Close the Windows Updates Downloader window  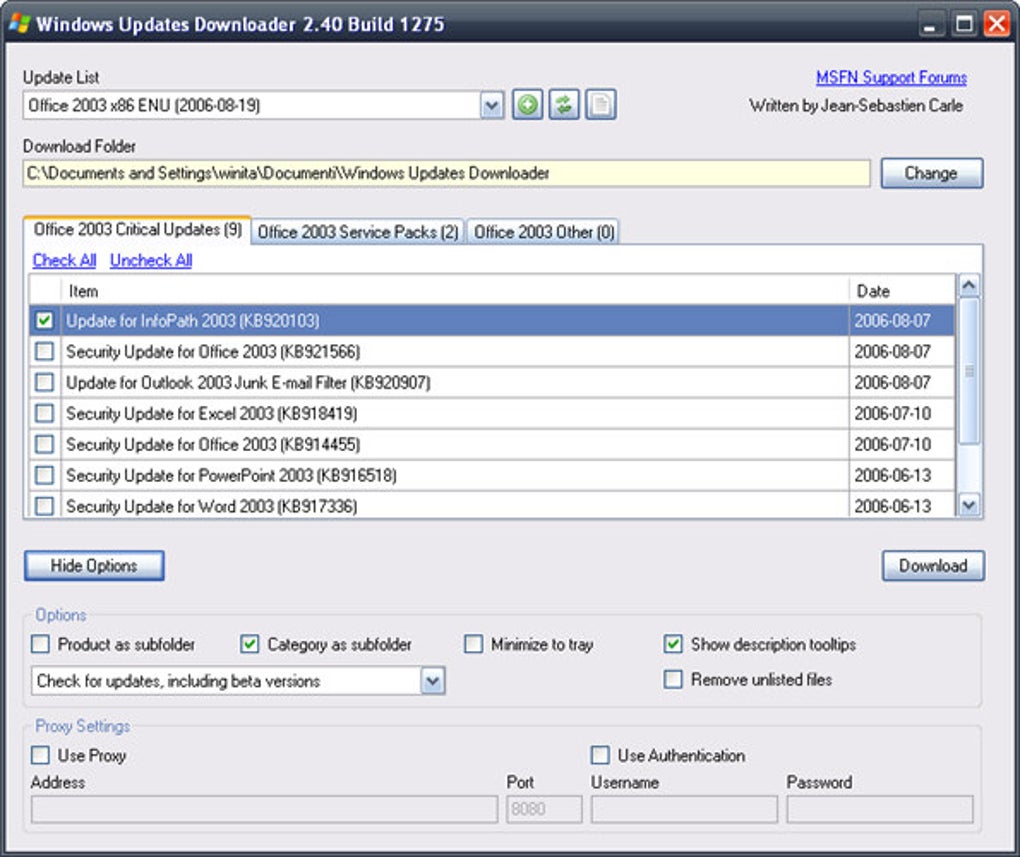997,25
